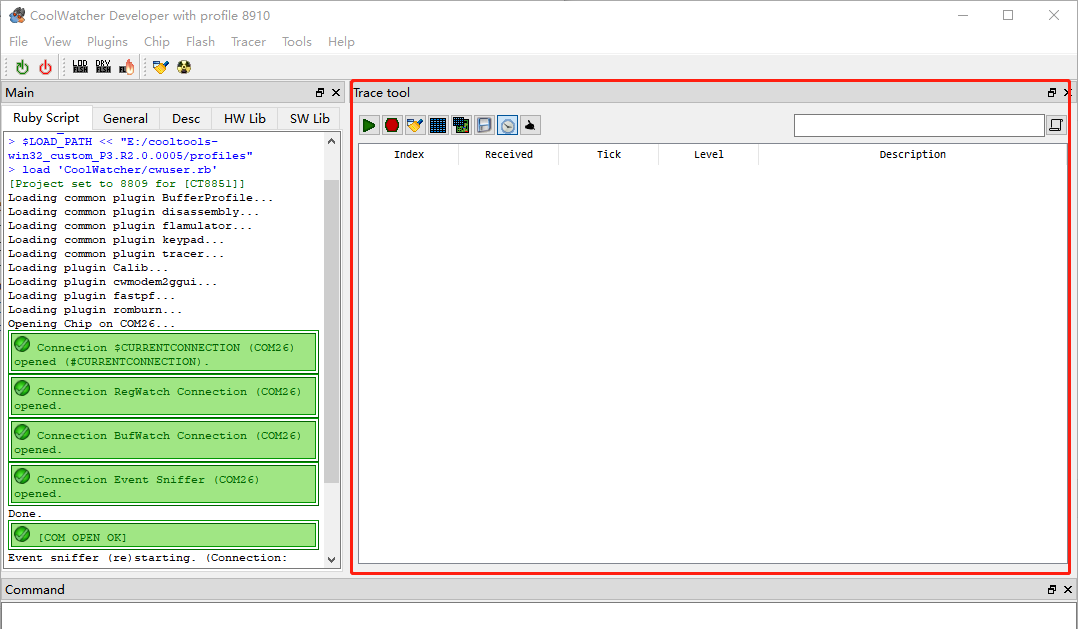Click the Received column header
The image size is (1078, 629).
(509, 155)
